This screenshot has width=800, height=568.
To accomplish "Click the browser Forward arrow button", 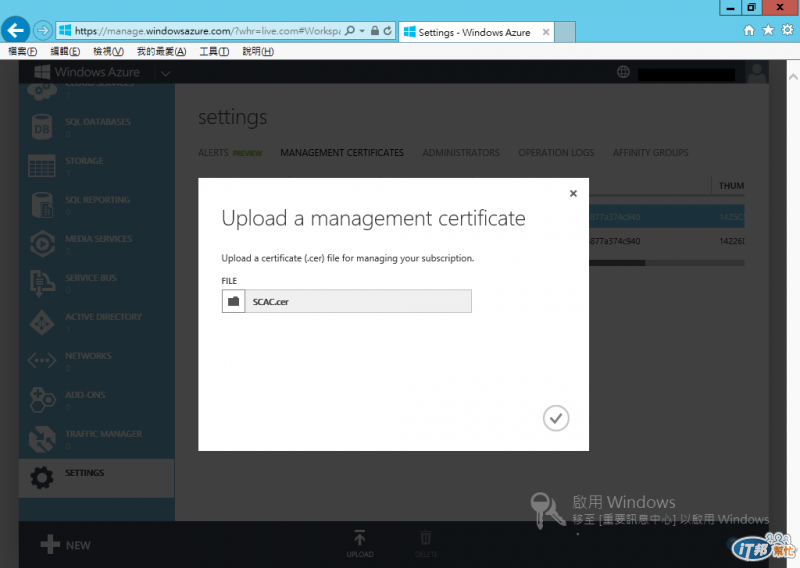I will [43, 31].
